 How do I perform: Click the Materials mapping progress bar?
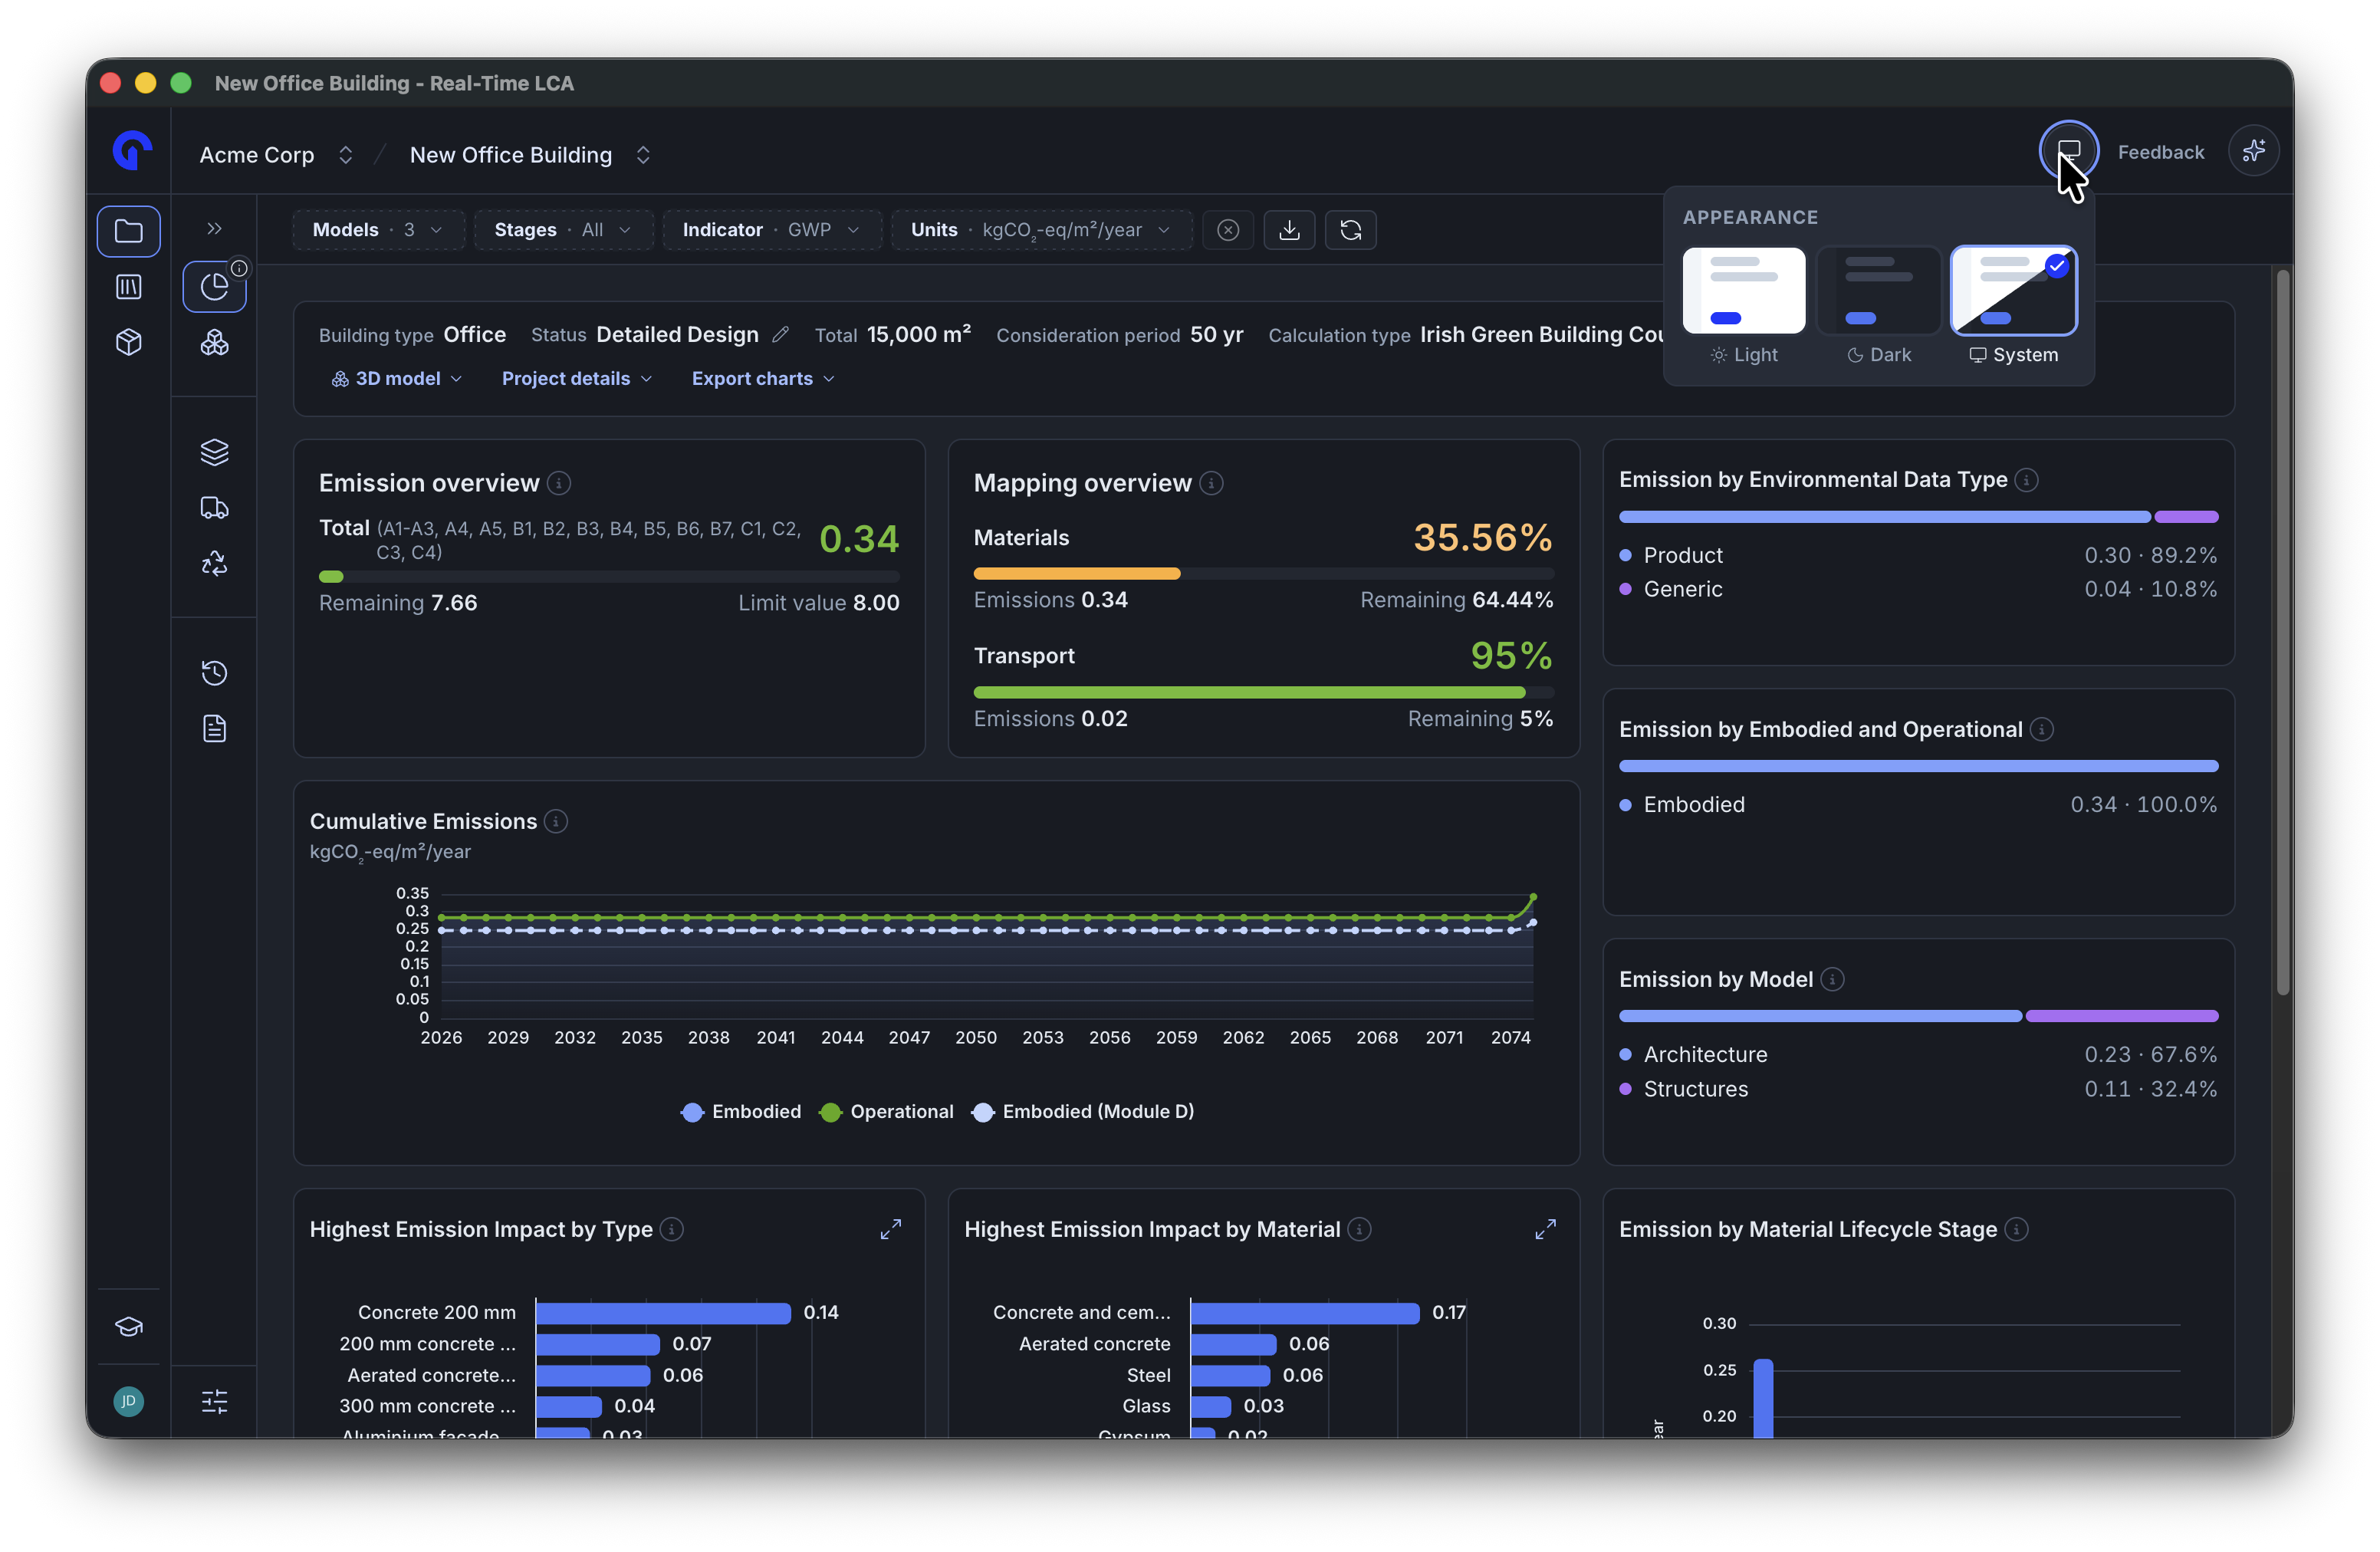[1263, 574]
